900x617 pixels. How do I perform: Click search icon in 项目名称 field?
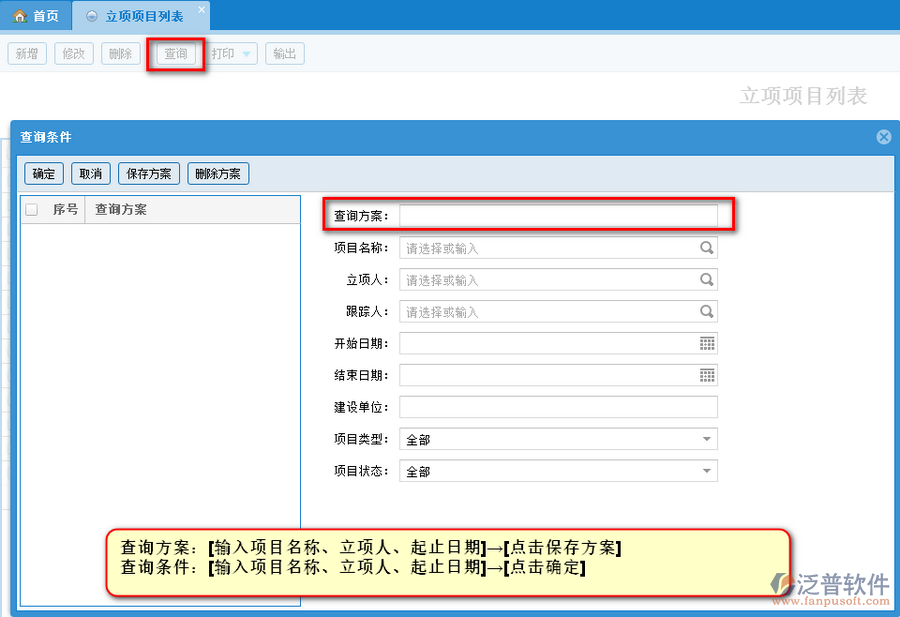706,248
